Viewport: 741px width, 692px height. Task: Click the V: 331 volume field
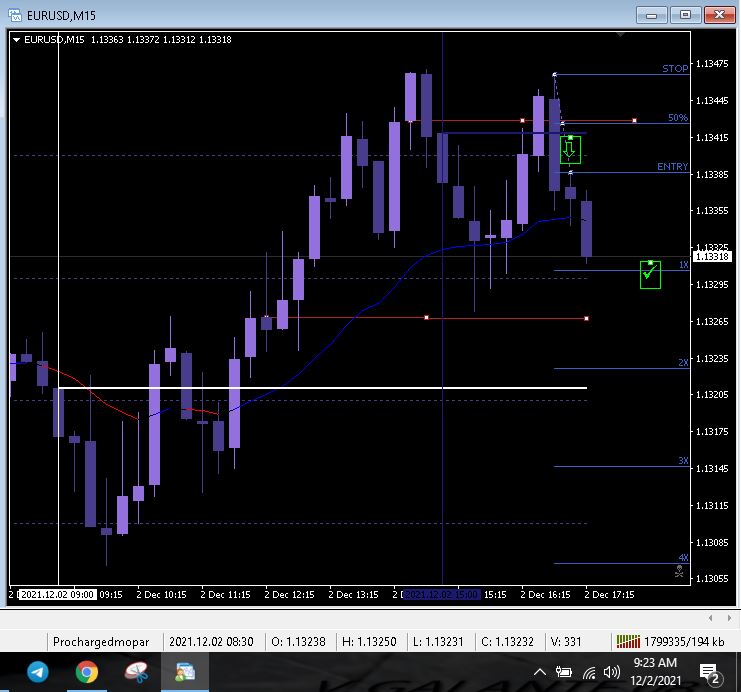pos(566,642)
